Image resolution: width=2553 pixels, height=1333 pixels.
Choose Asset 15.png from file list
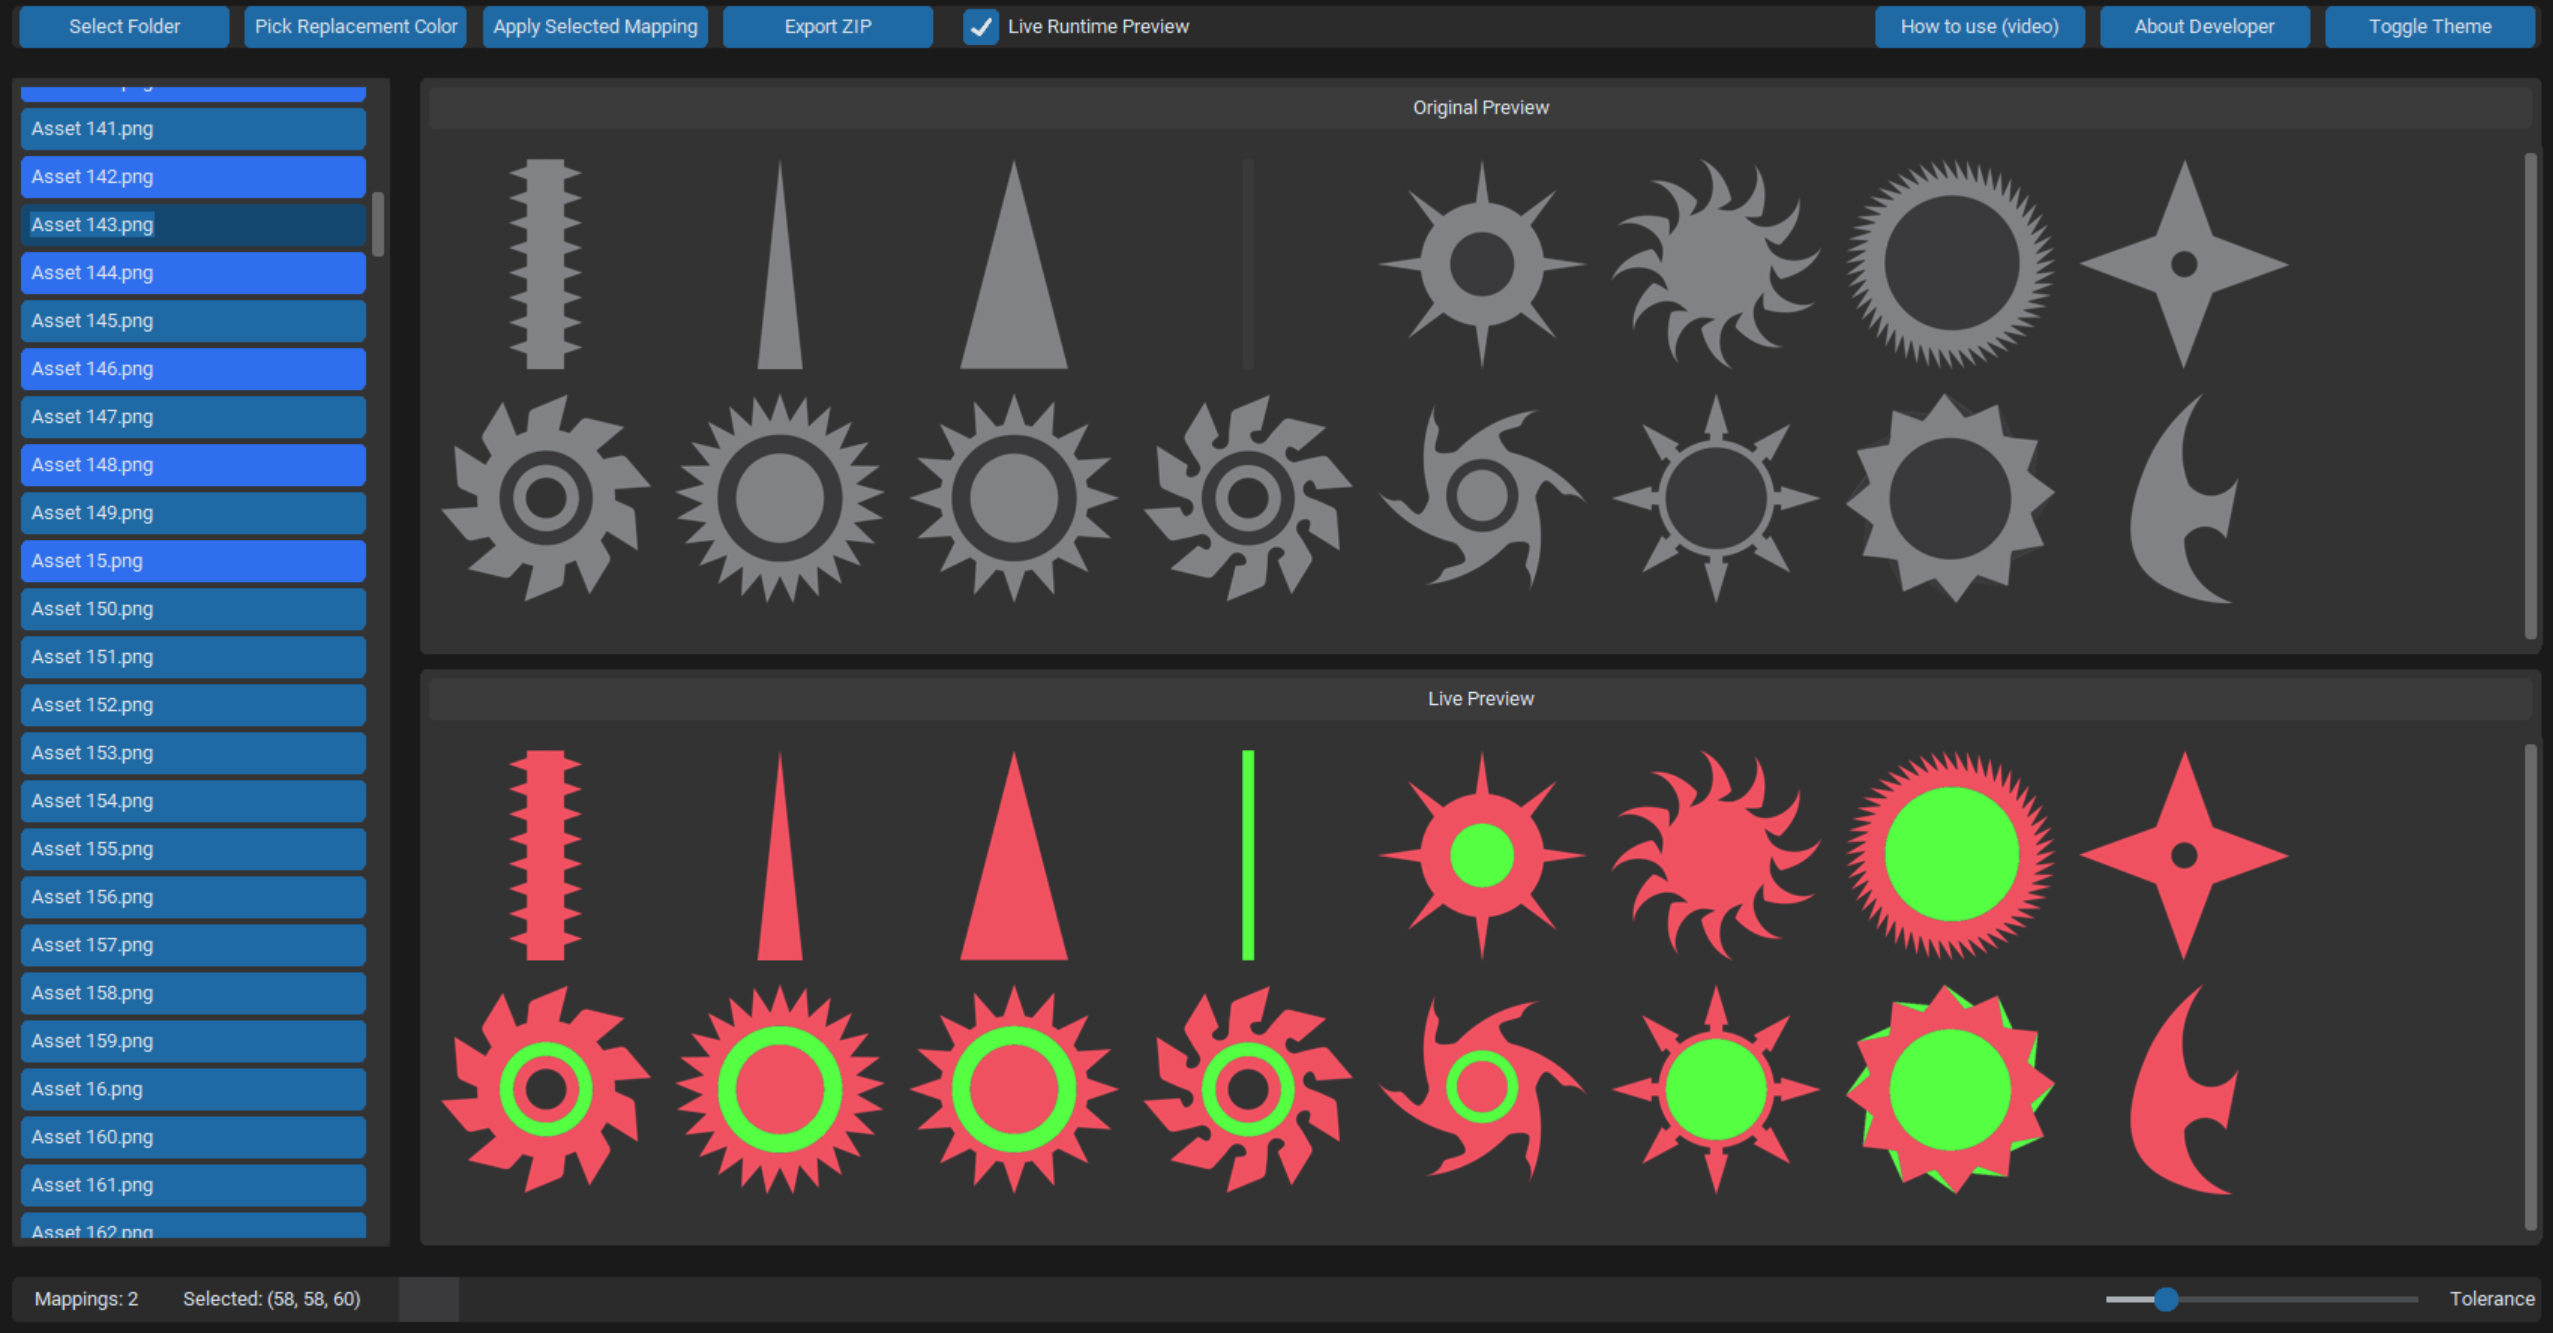click(193, 561)
